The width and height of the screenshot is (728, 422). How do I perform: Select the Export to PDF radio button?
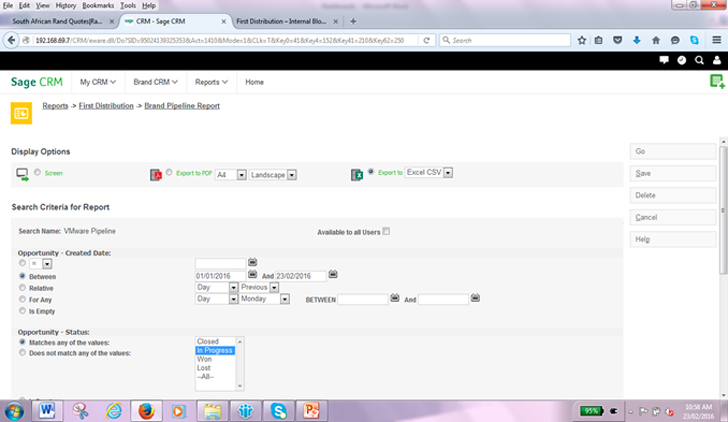pos(169,172)
